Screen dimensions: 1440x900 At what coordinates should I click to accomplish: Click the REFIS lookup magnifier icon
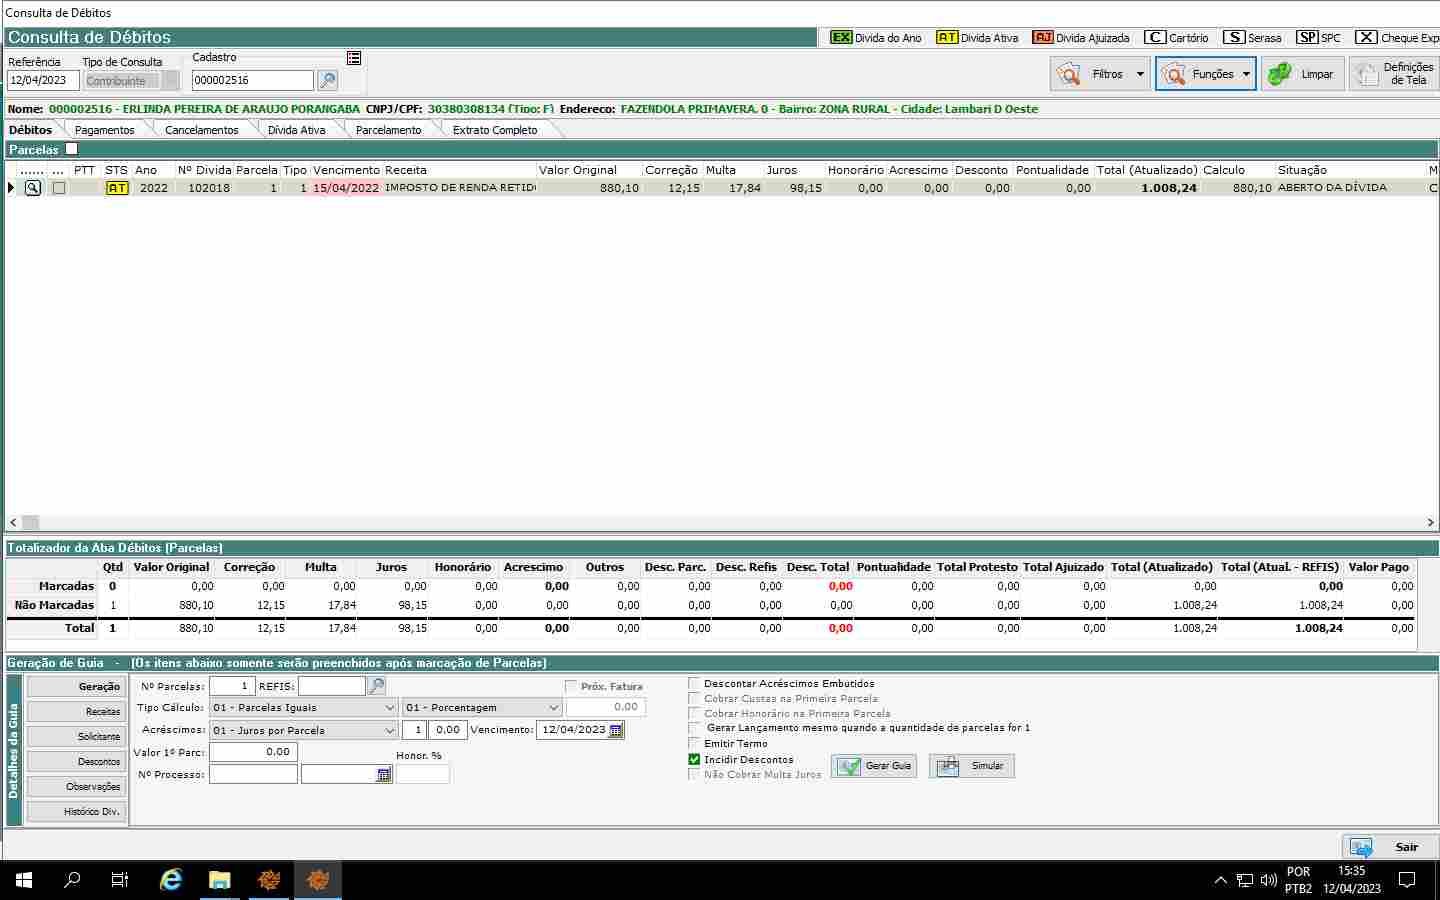(377, 686)
